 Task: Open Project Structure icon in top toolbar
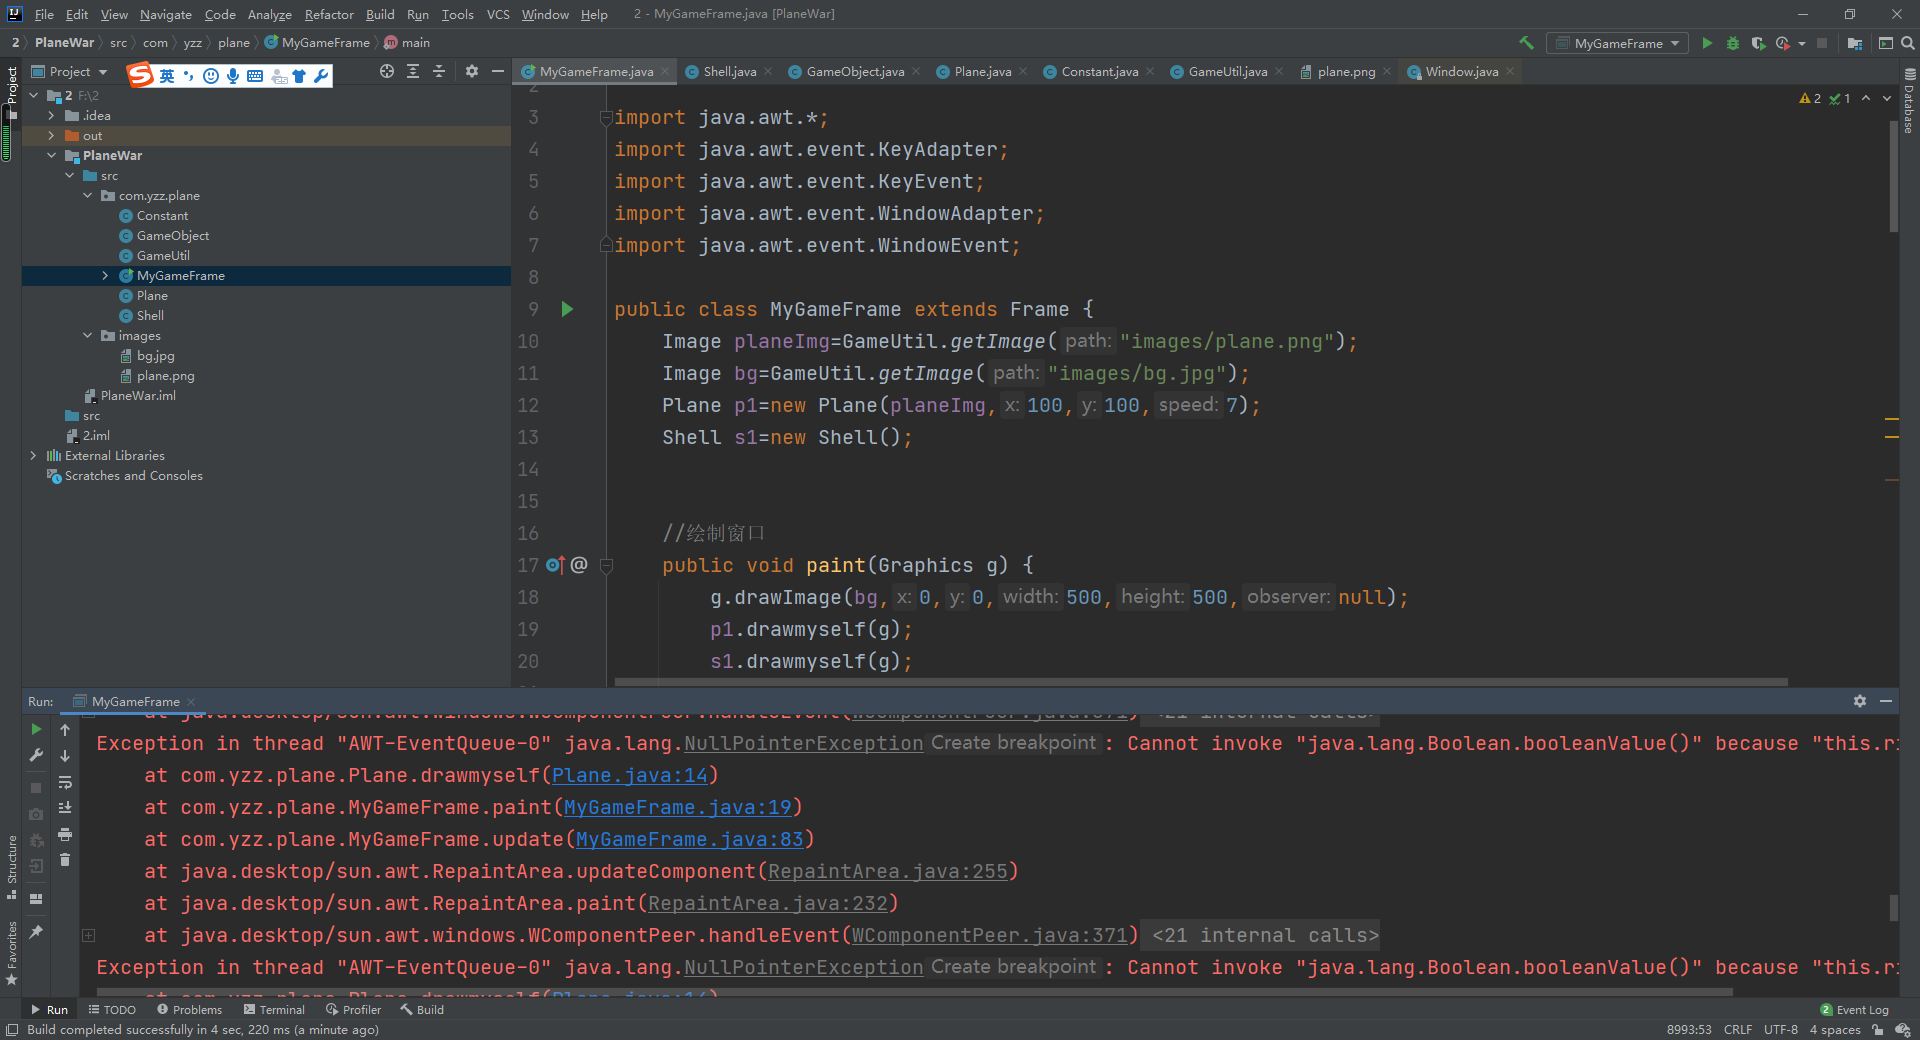pyautogui.click(x=1855, y=43)
